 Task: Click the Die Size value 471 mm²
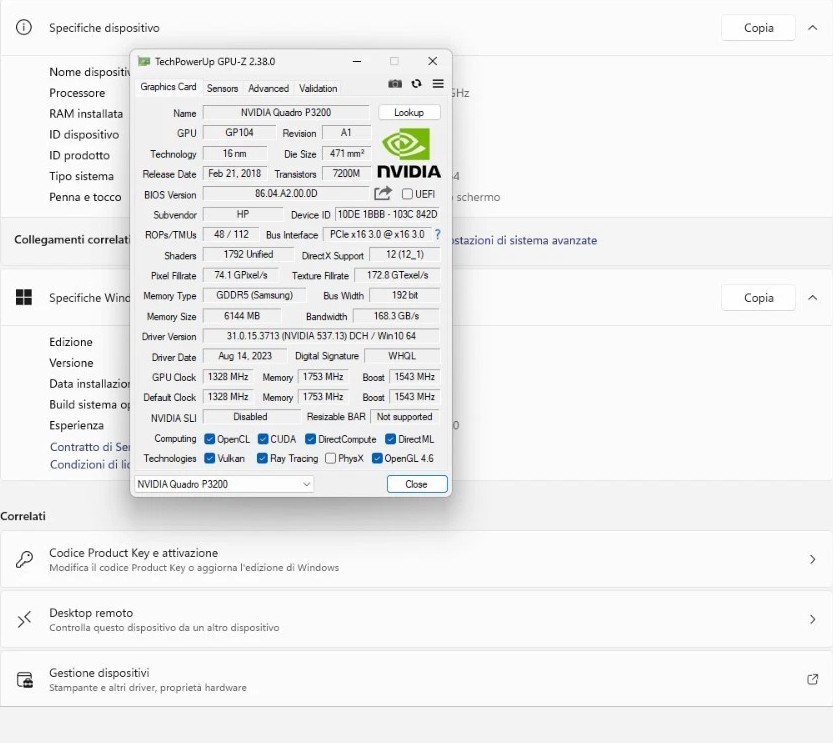(346, 153)
